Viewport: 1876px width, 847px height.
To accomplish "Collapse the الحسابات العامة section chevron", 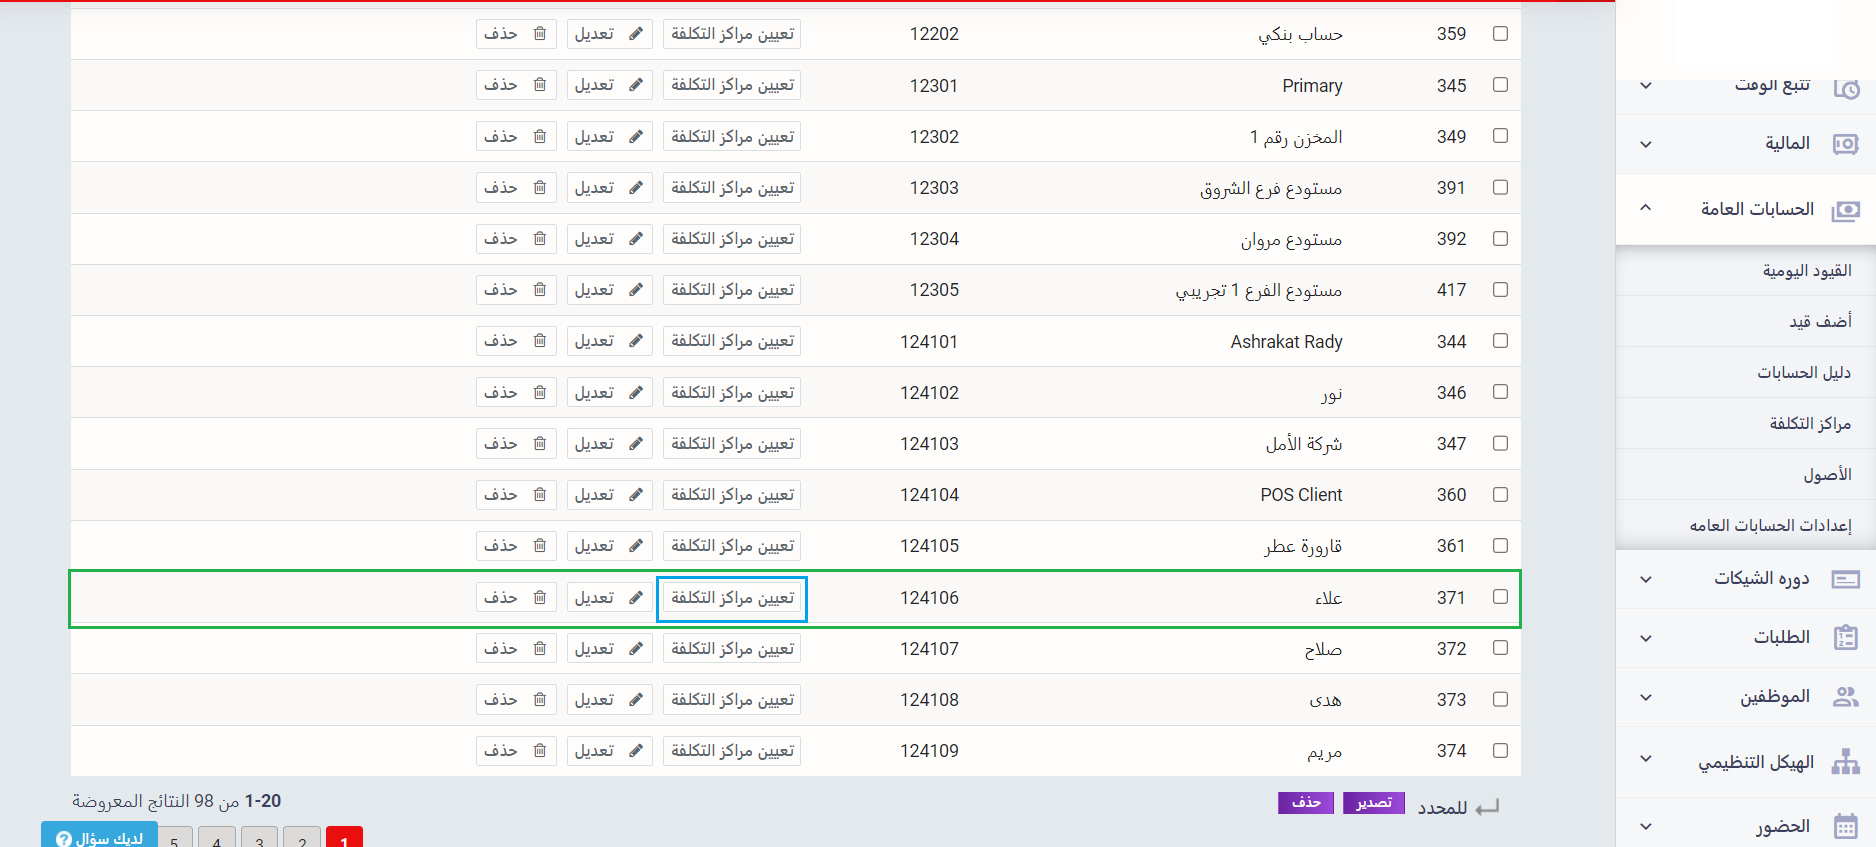I will coord(1646,209).
